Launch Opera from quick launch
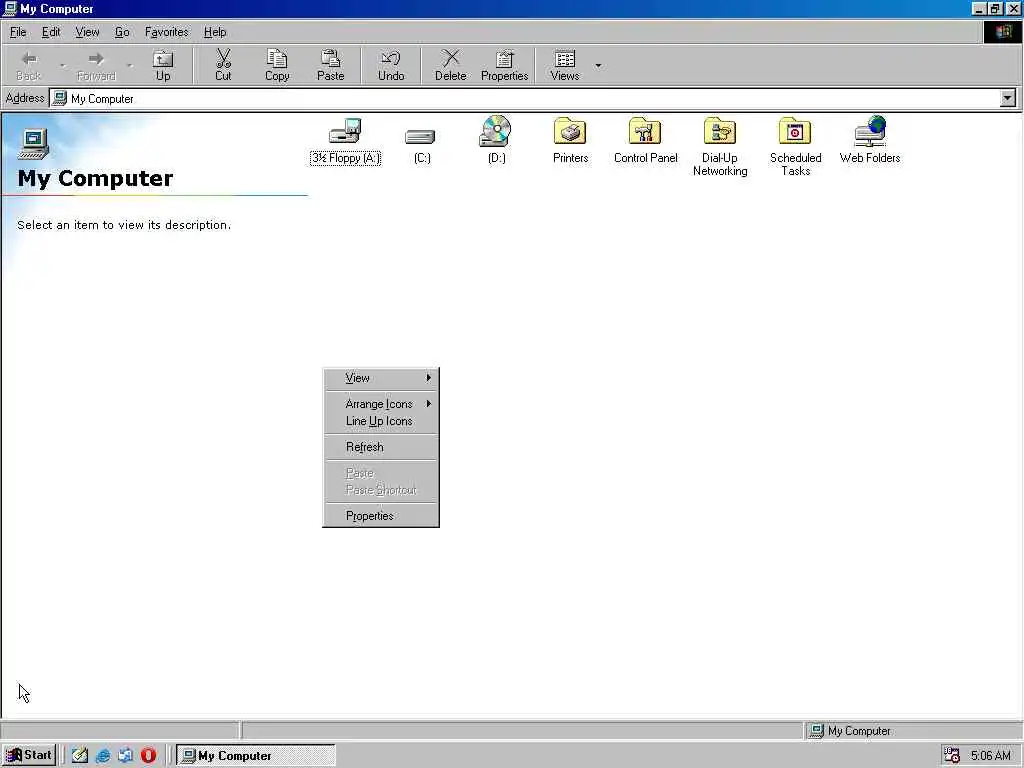1024x768 pixels. click(x=148, y=756)
